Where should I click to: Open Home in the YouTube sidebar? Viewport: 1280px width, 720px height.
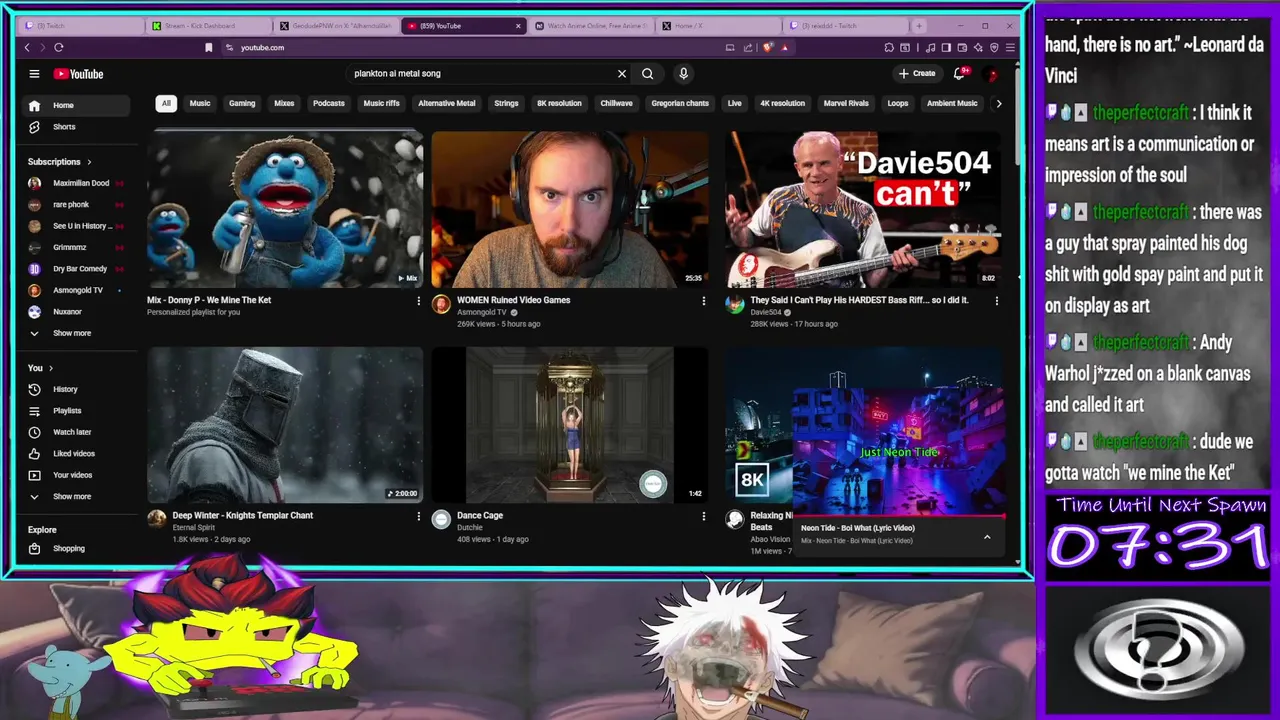[78, 105]
